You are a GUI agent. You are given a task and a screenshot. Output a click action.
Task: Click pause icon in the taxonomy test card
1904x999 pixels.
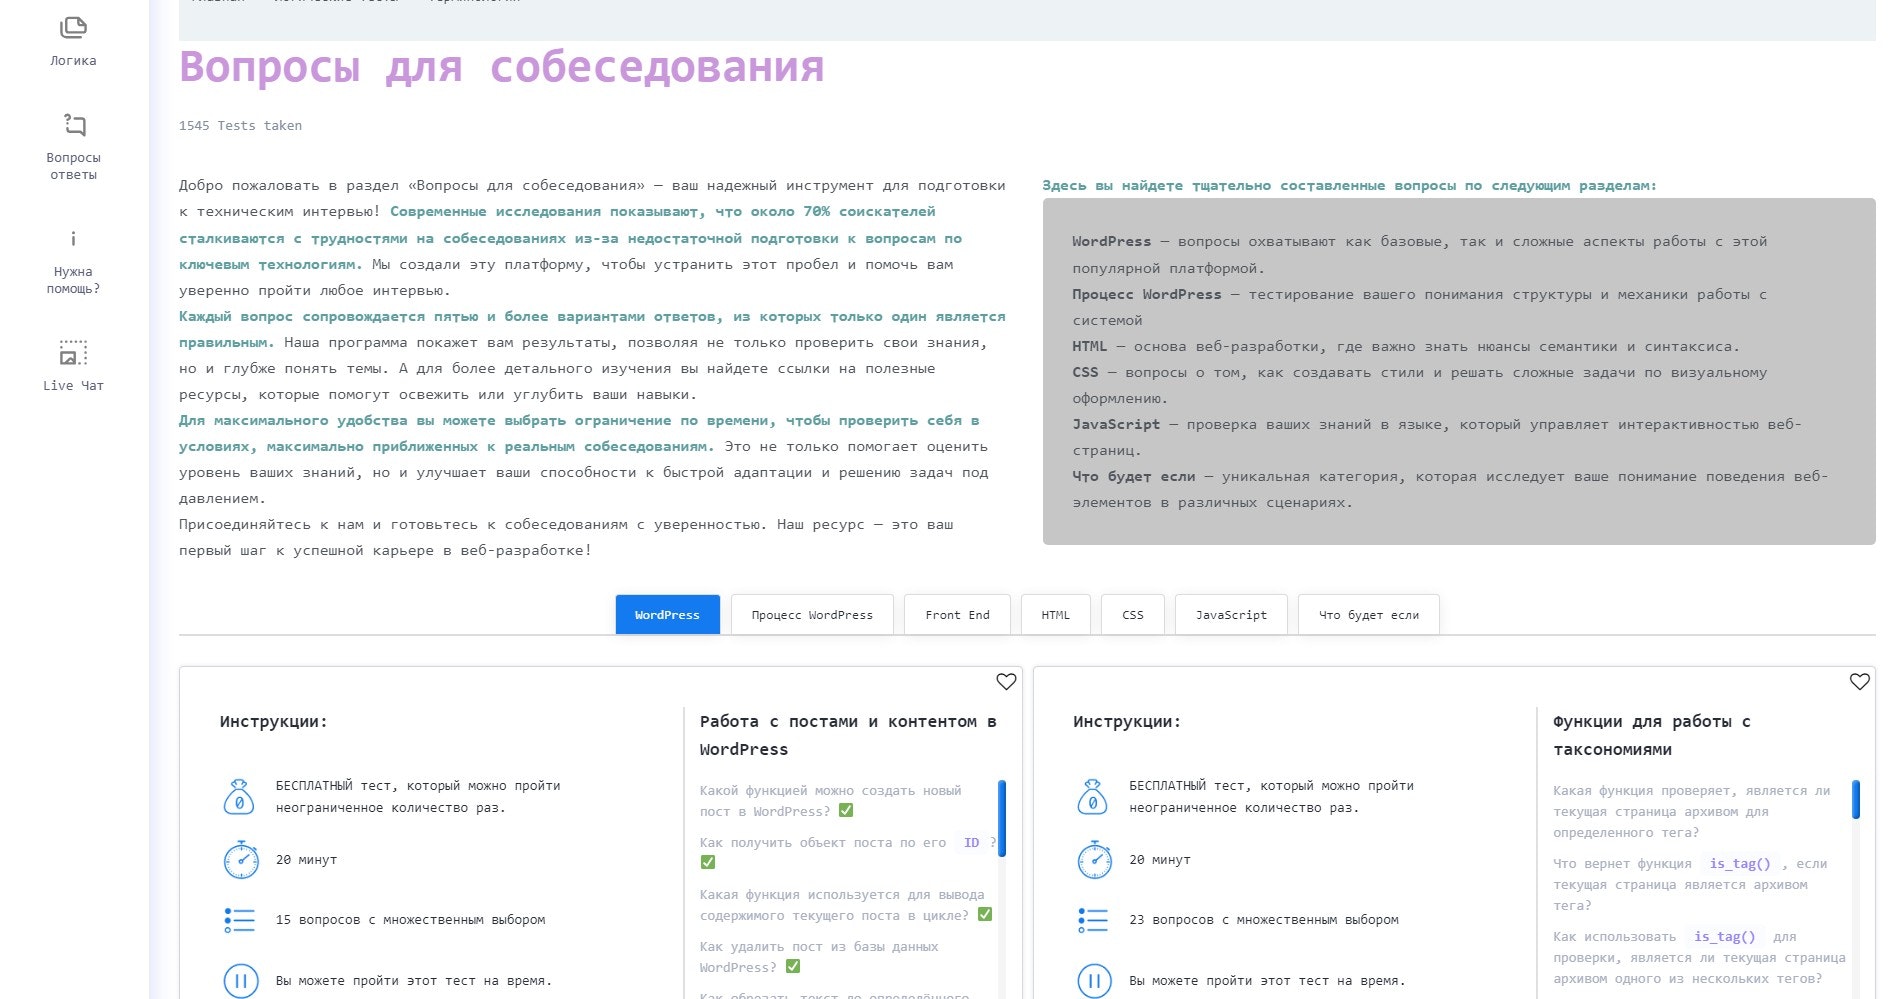coord(1095,980)
